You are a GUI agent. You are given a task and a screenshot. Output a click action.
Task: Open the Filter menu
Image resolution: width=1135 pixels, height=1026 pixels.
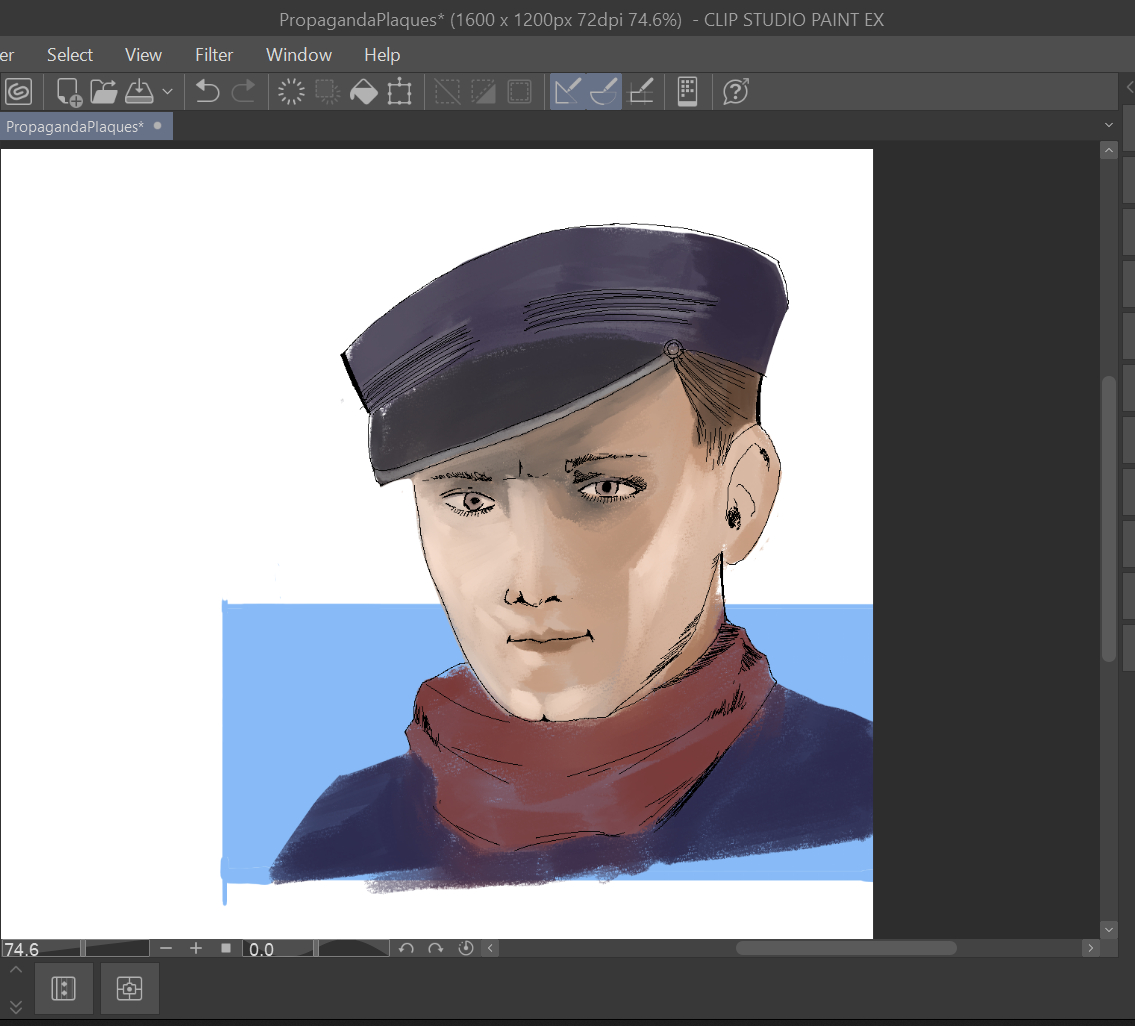point(214,55)
